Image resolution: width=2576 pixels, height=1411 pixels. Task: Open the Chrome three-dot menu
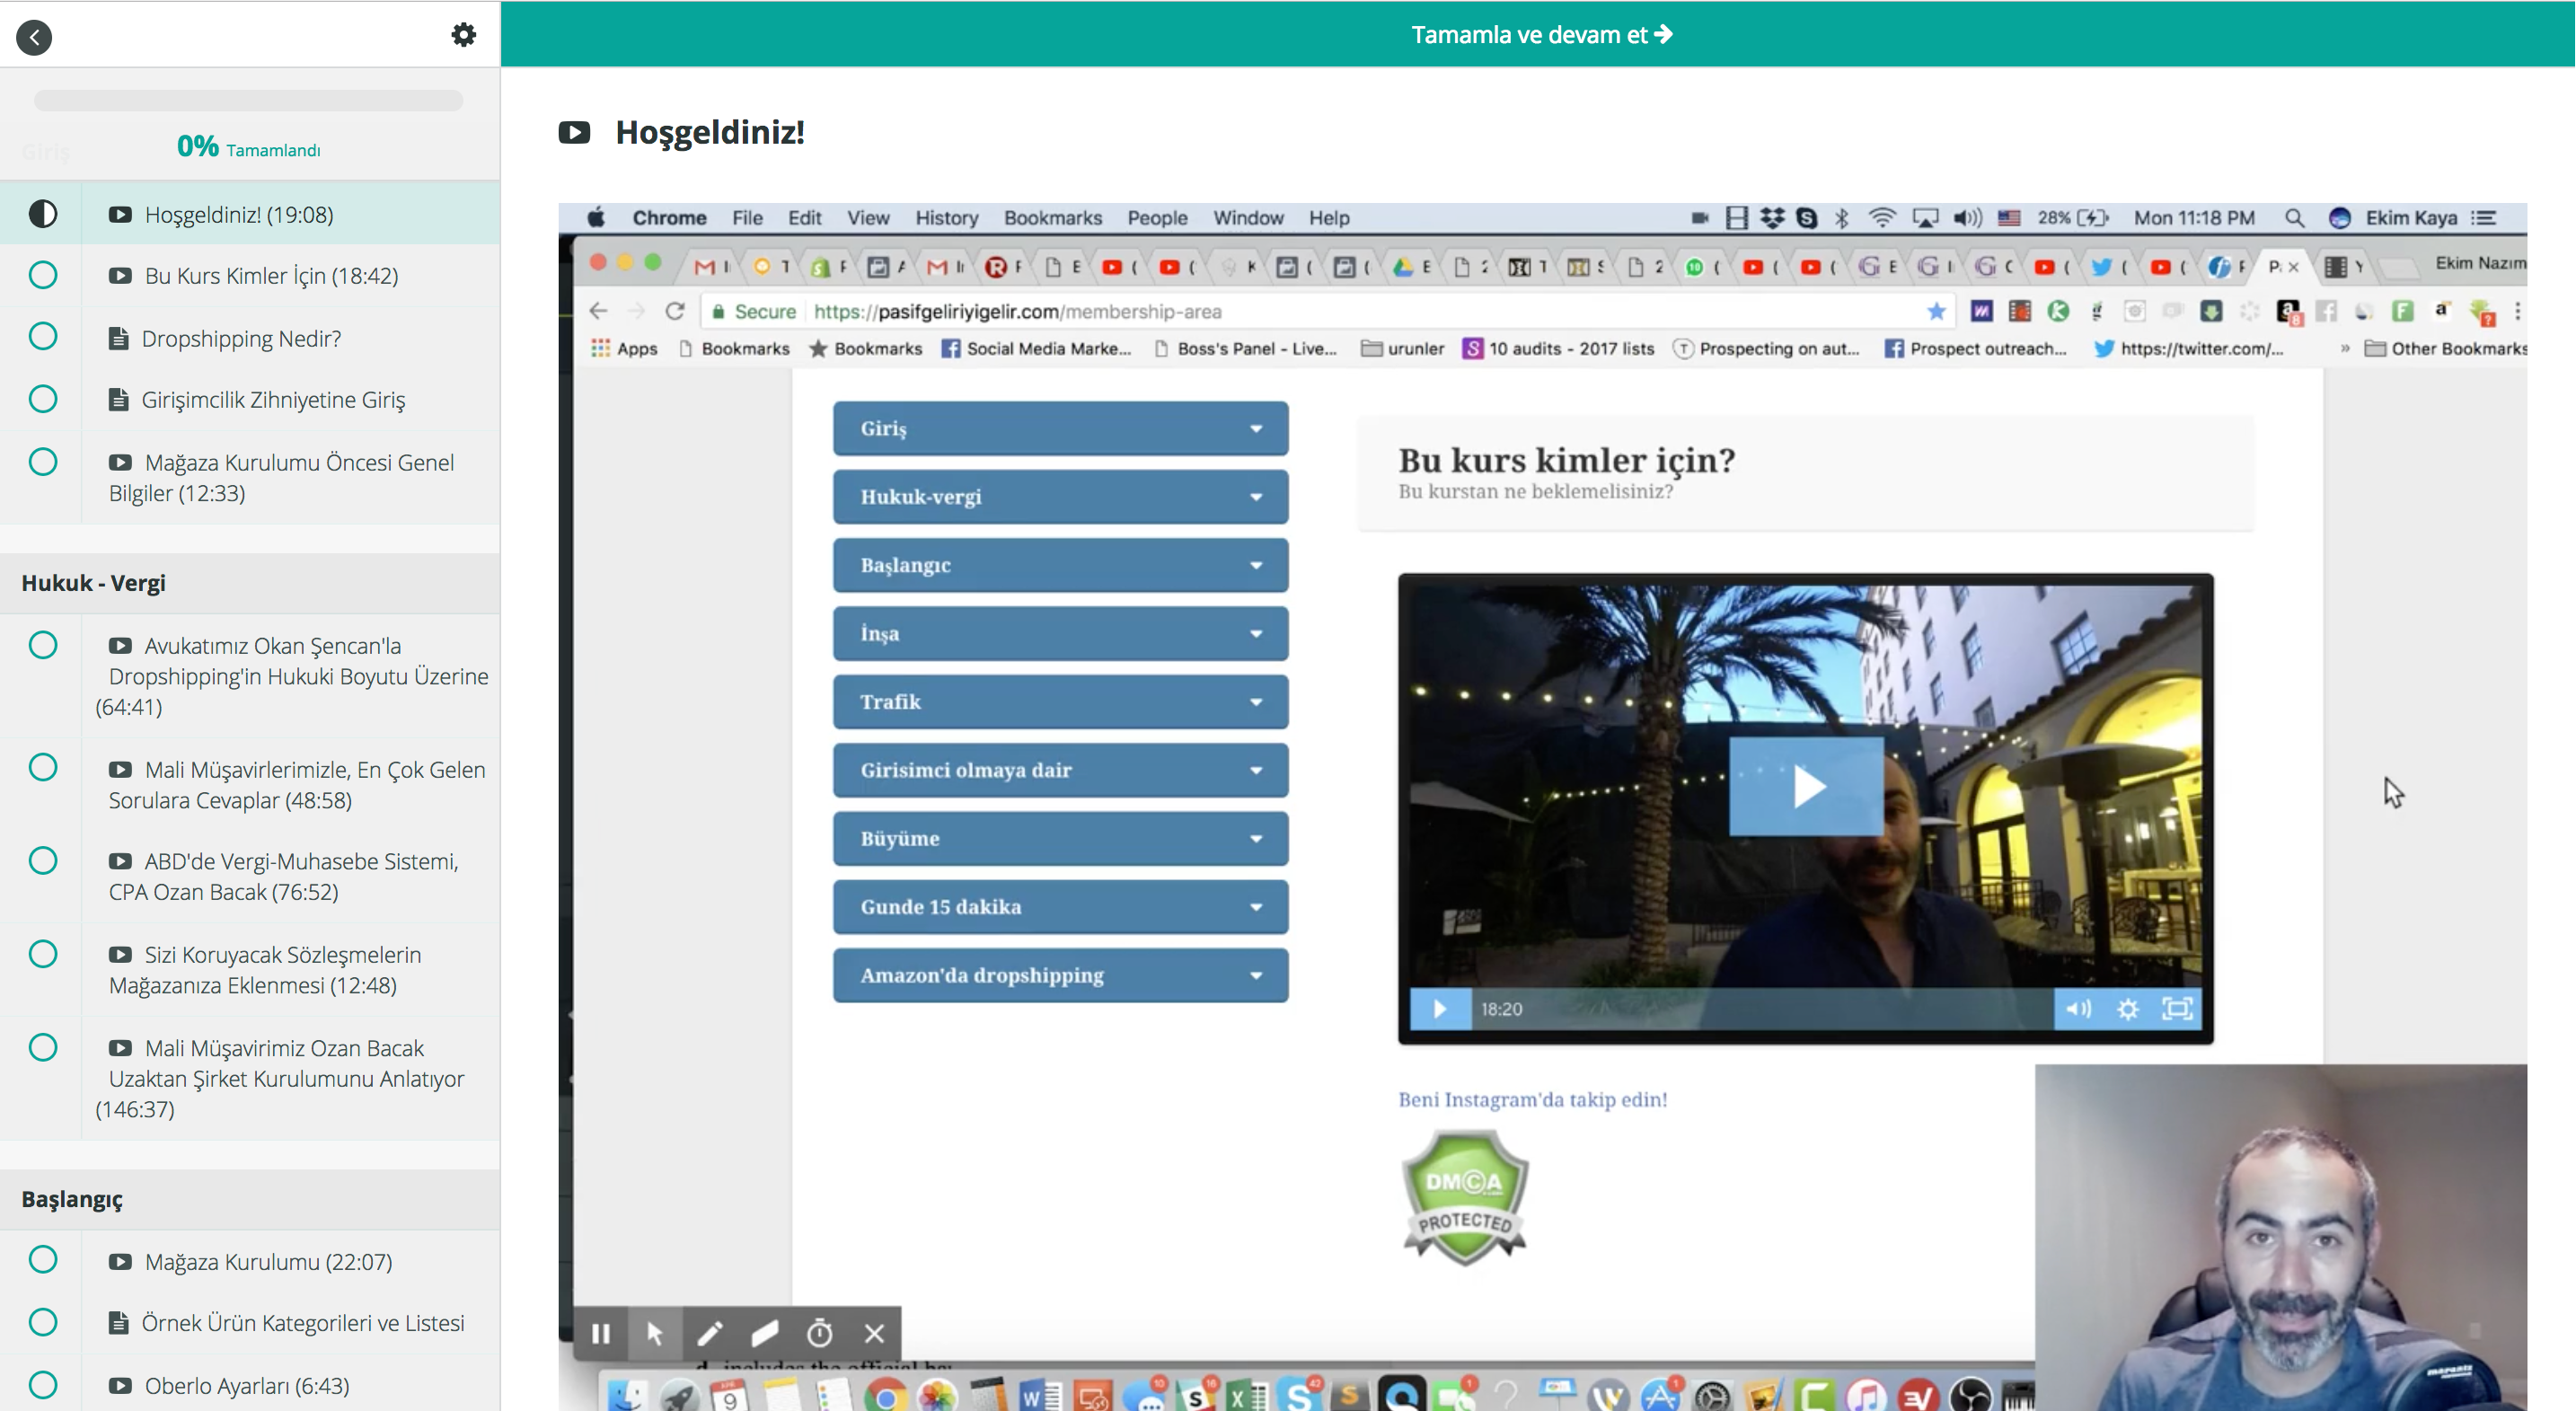point(2518,311)
